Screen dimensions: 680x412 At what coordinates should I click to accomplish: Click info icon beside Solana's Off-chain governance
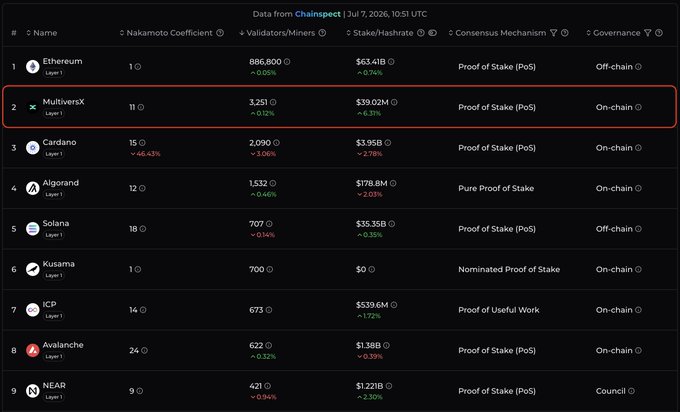coord(638,229)
